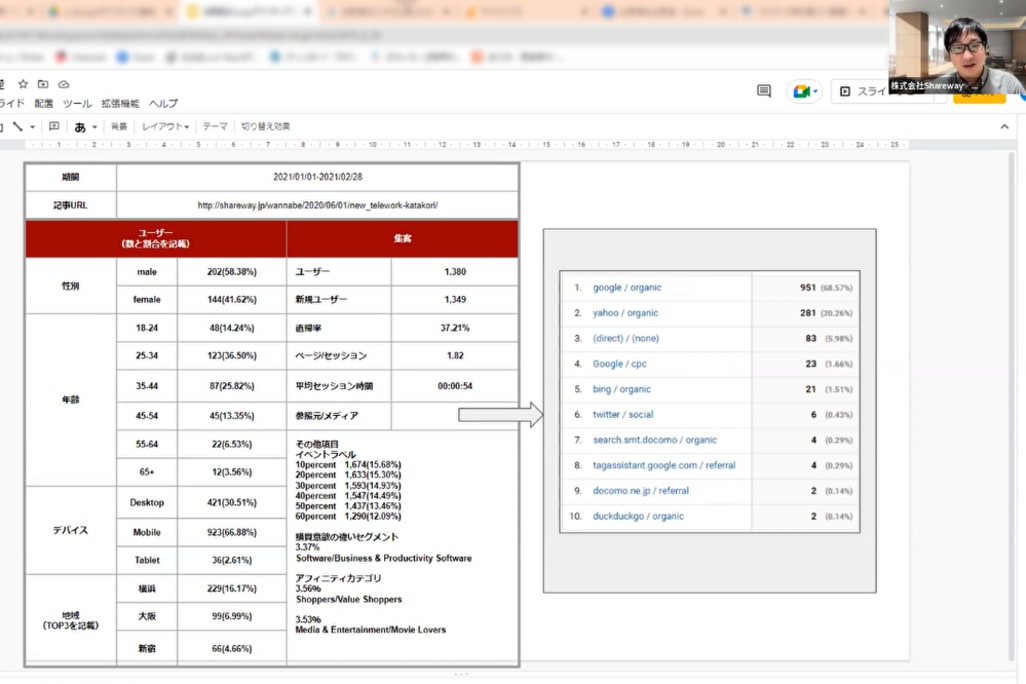1026x684 pixels.
Task: Open the レイアウト layout dropdown
Action: [x=165, y=127]
